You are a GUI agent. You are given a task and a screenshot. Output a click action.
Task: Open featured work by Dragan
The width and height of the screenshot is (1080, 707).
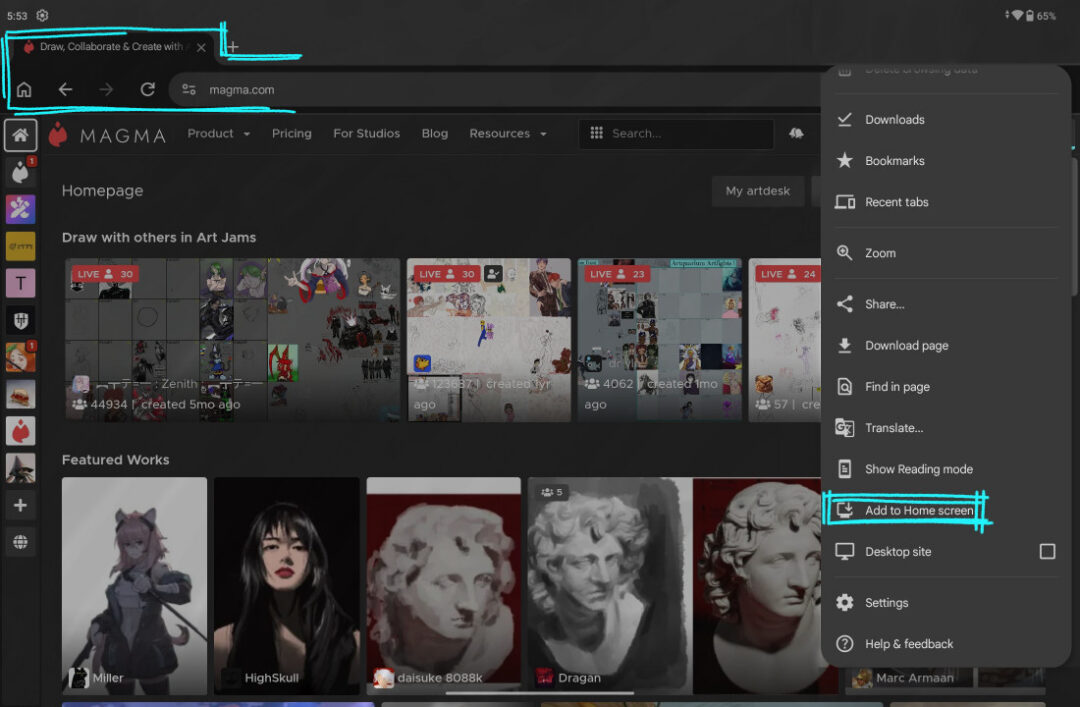coord(674,586)
